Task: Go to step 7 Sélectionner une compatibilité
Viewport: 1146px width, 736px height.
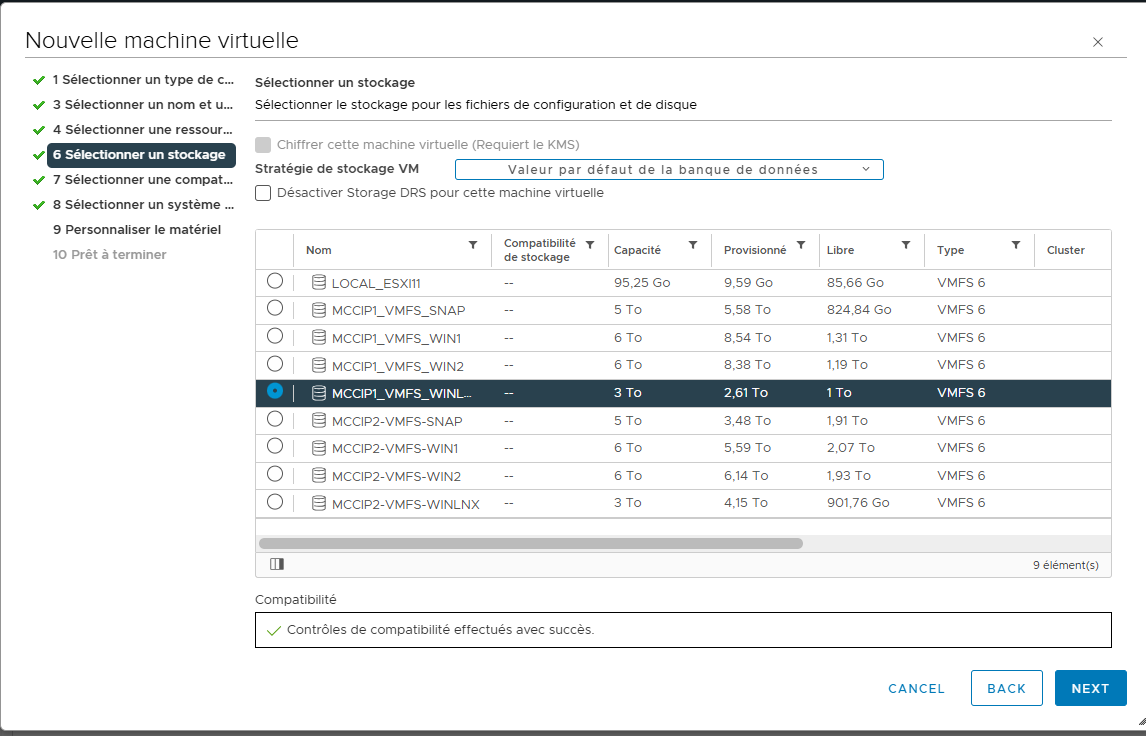Action: [x=143, y=180]
